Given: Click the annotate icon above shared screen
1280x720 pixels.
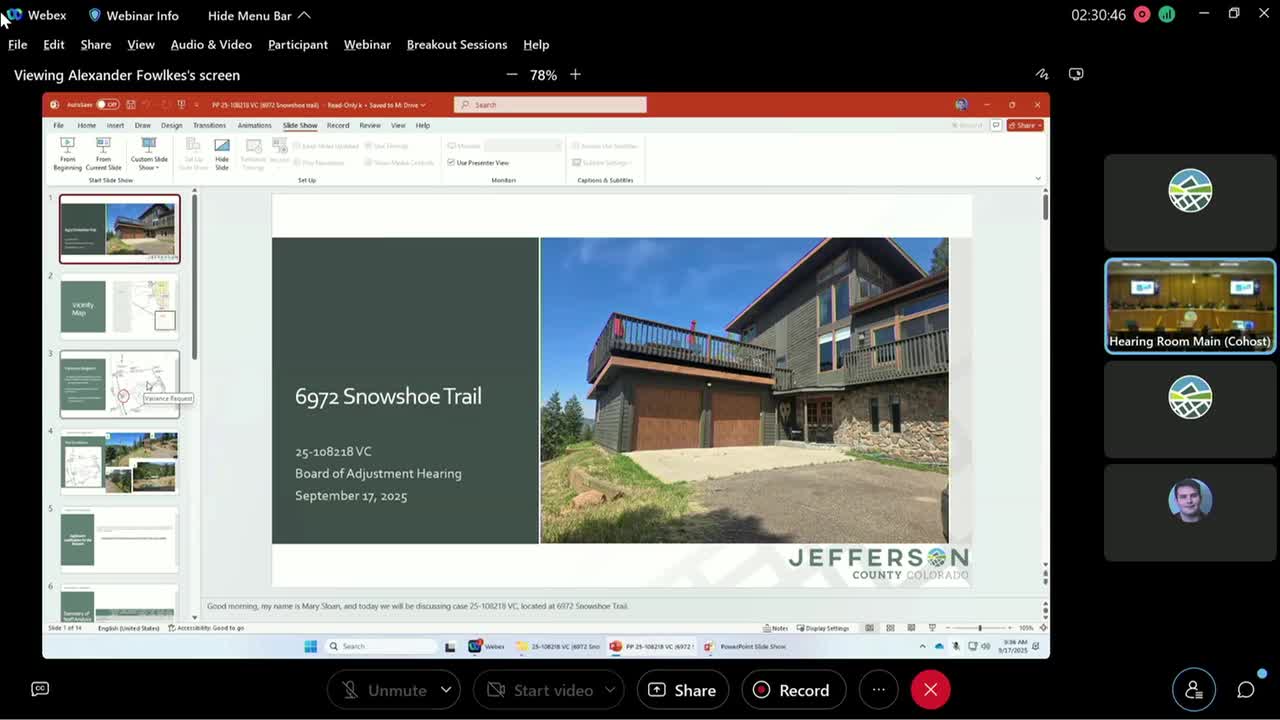Looking at the screenshot, I should point(1042,74).
